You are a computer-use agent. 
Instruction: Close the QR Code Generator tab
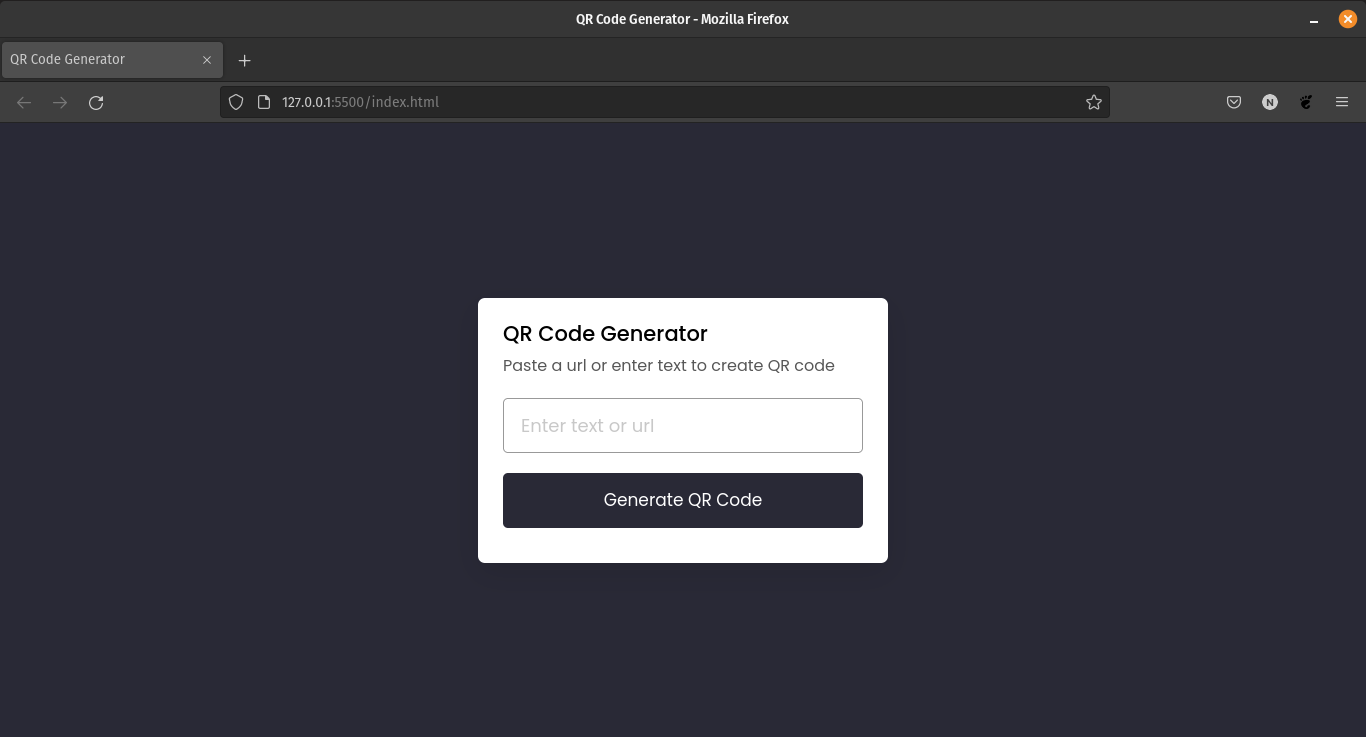(207, 59)
